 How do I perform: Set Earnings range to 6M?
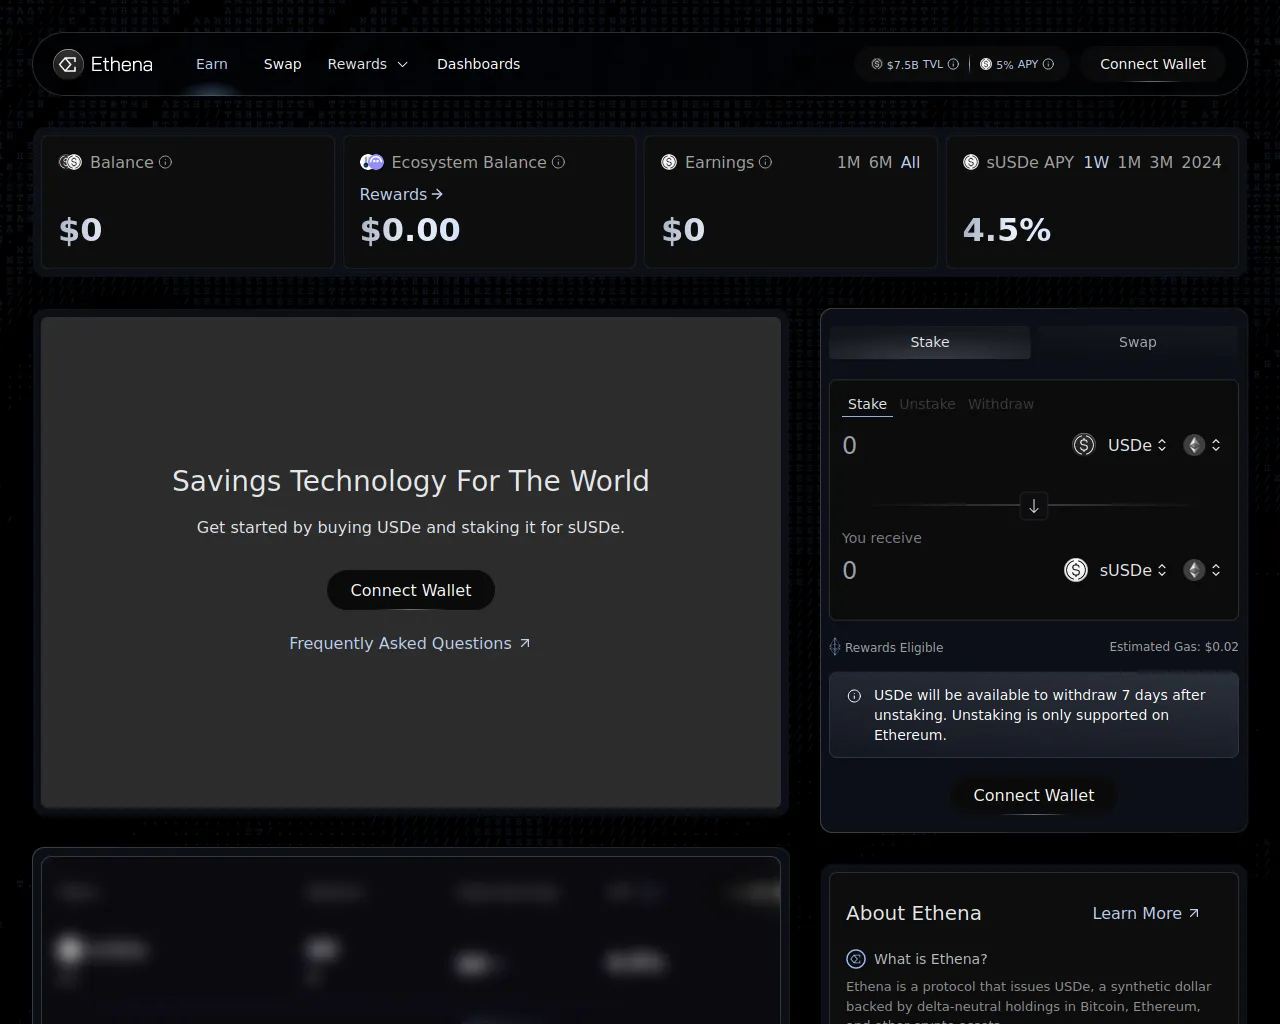[x=880, y=162]
